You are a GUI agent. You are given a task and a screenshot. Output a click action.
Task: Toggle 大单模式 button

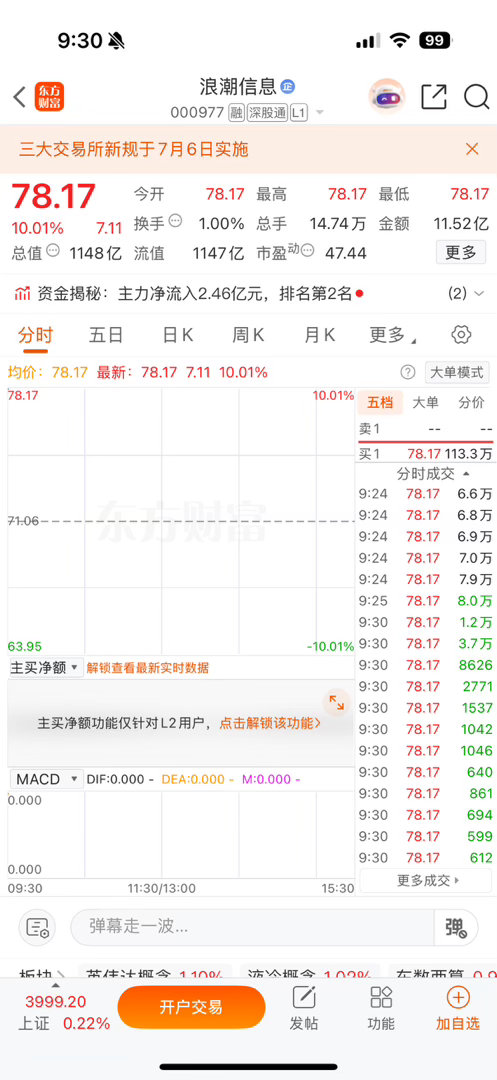[x=457, y=373]
